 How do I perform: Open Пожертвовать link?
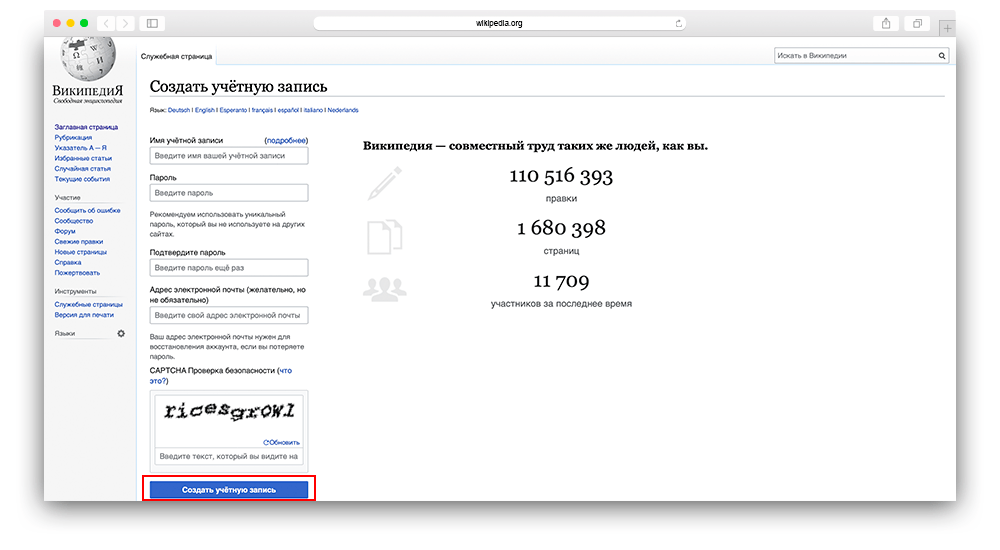(77, 273)
